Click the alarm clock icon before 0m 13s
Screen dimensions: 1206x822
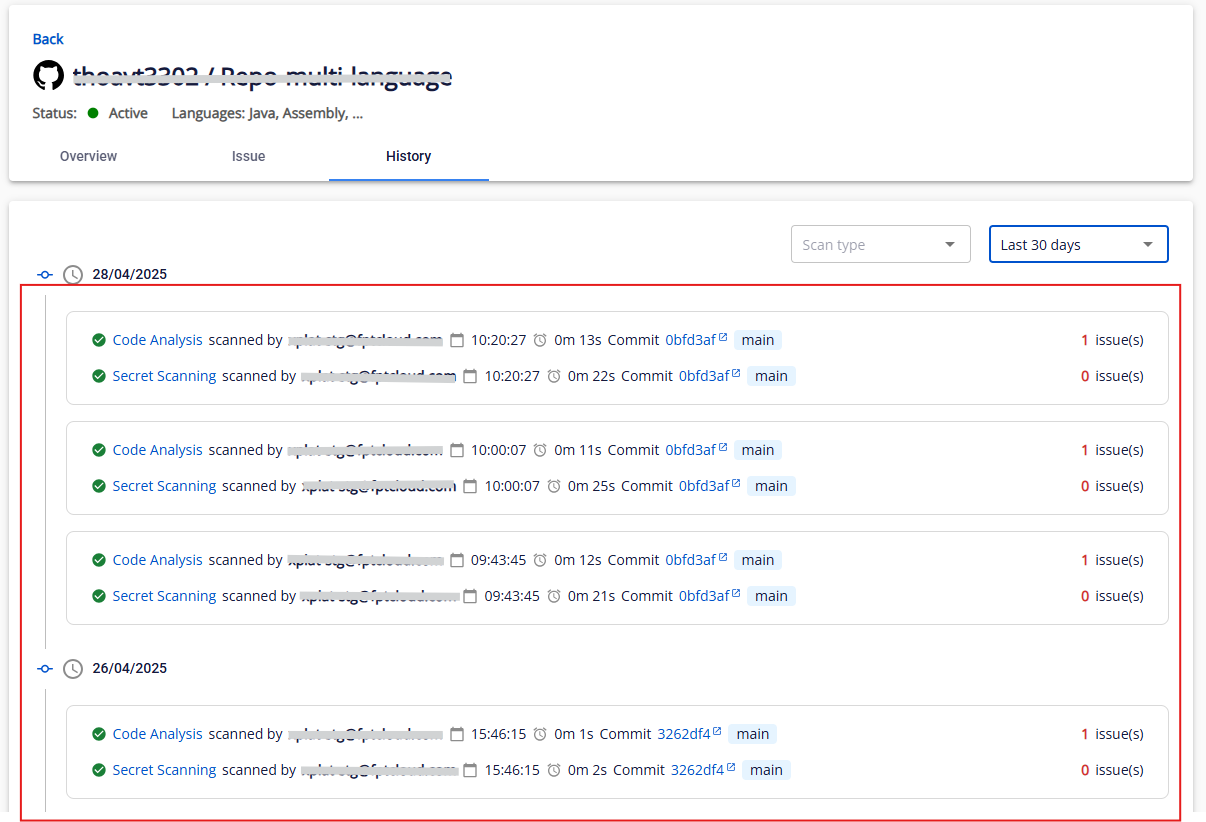click(x=540, y=340)
